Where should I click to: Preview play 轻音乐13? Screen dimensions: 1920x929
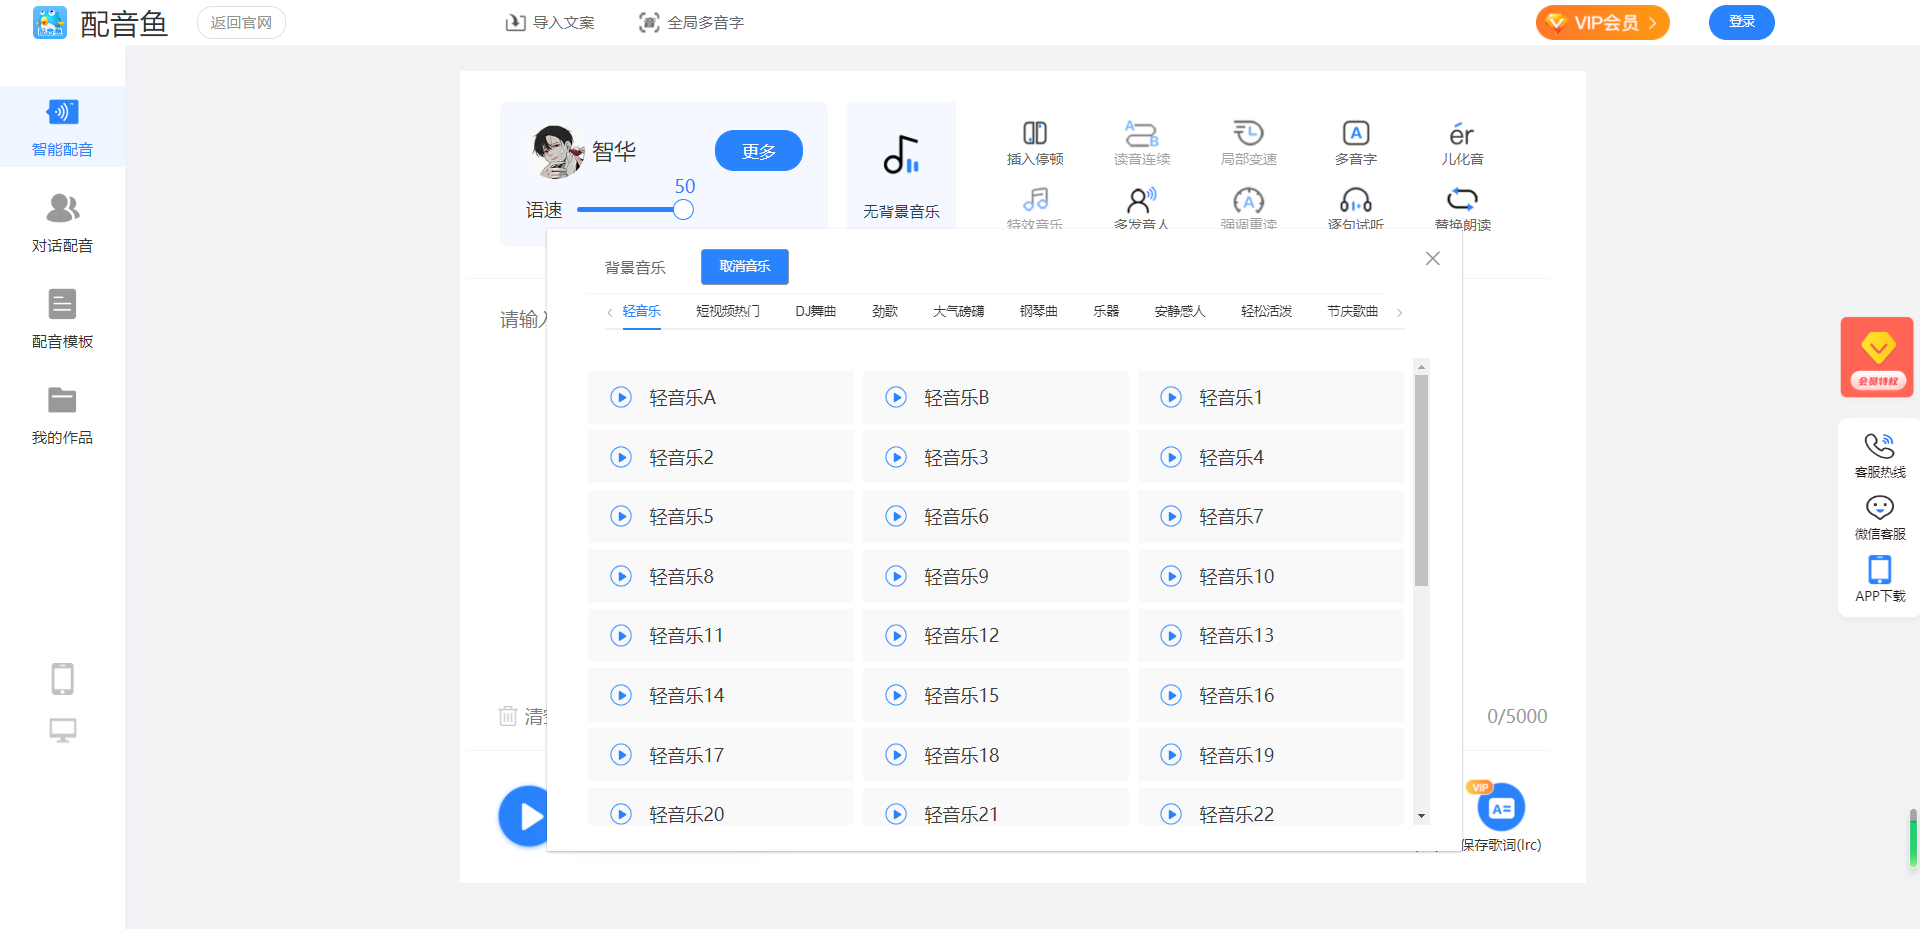[1171, 635]
